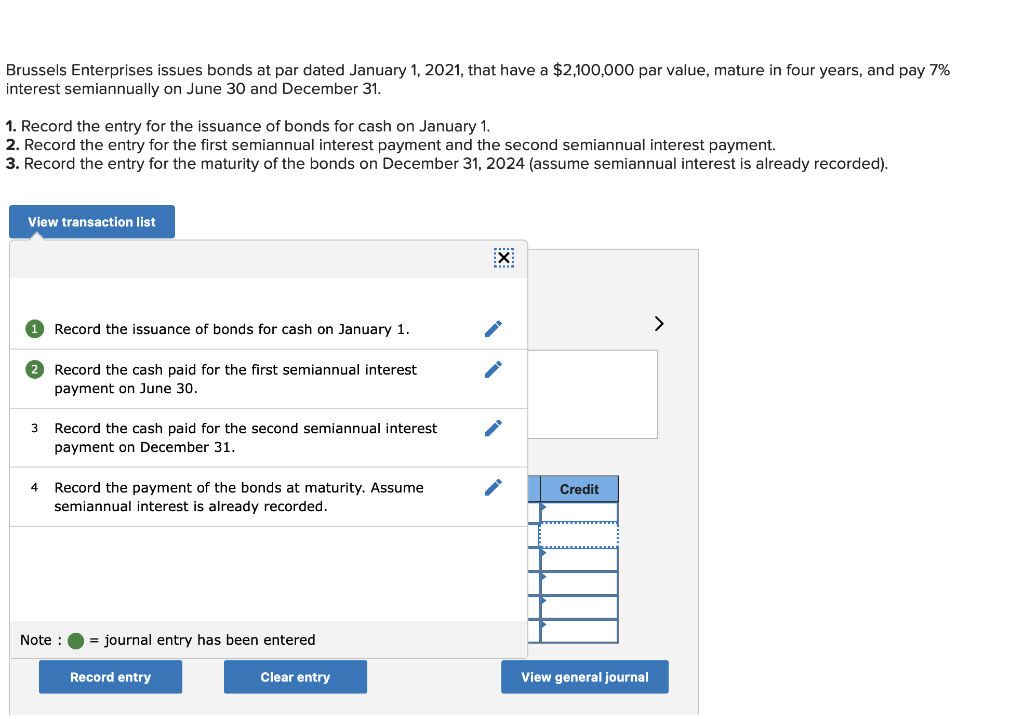
Task: Click the first Credit input cell
Action: tap(579, 512)
